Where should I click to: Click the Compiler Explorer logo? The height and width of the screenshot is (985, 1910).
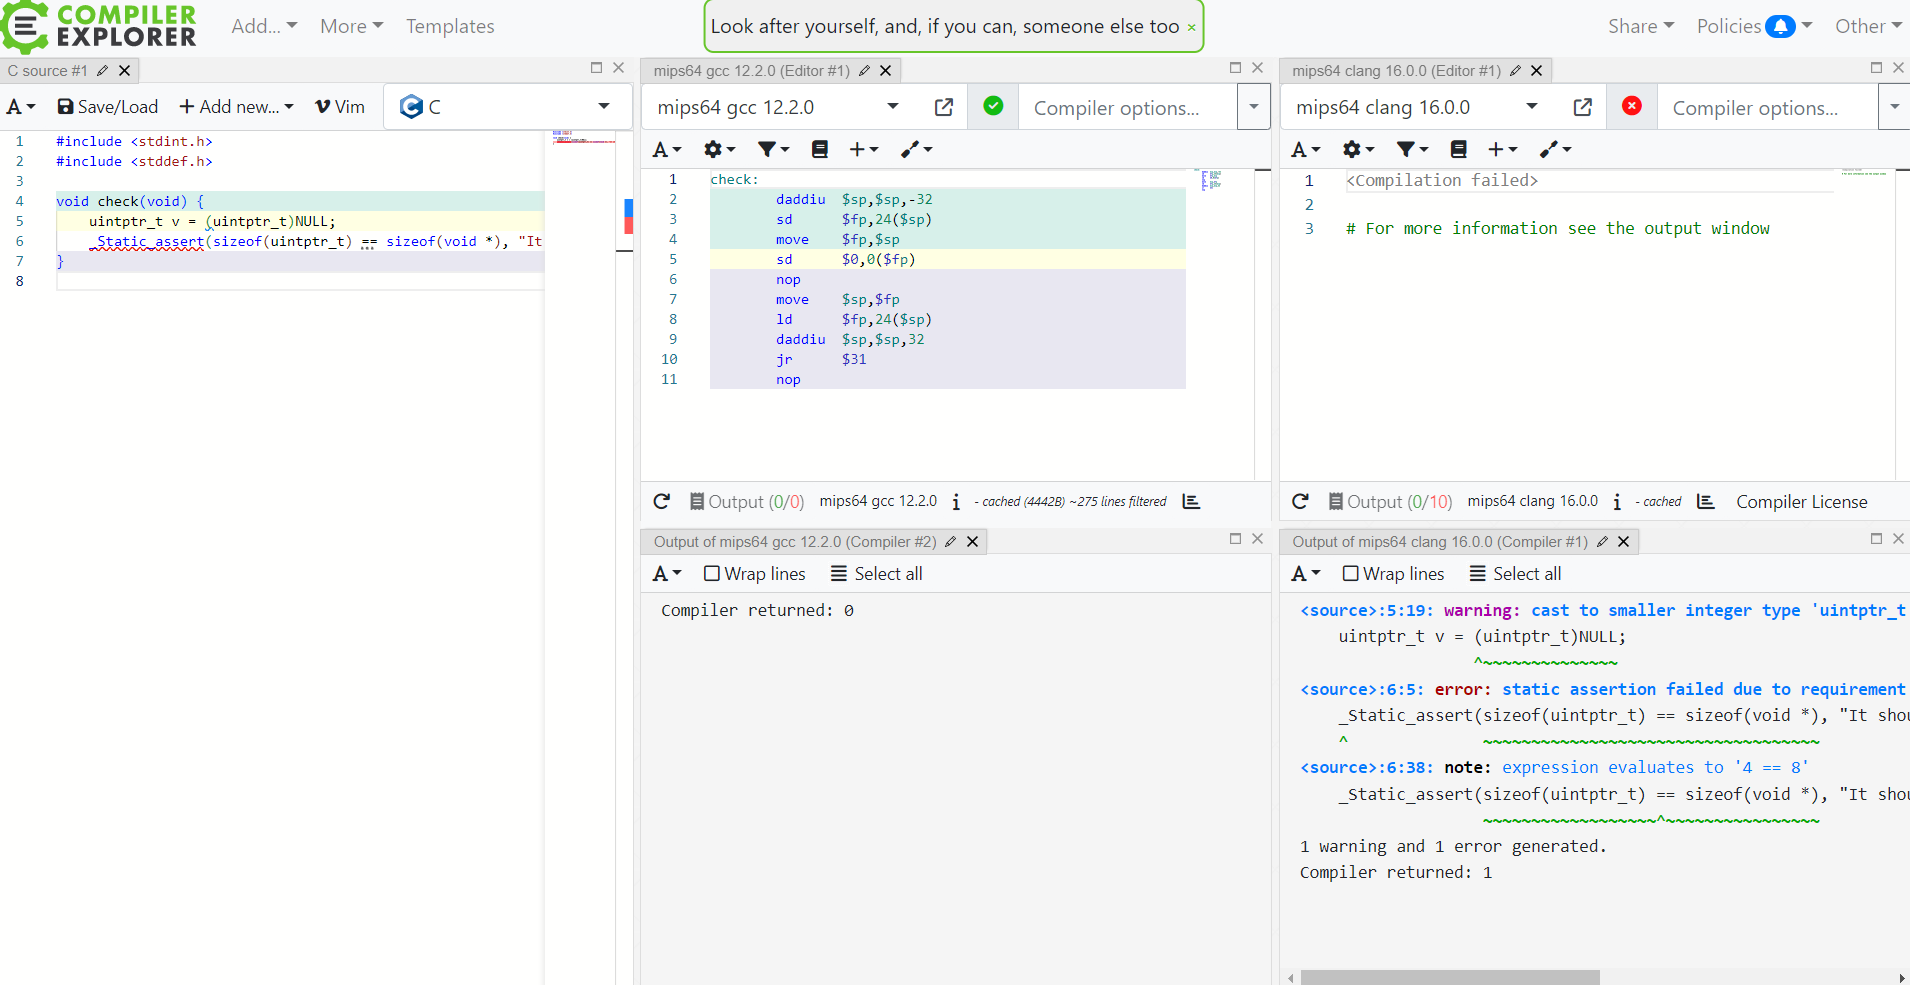point(99,26)
